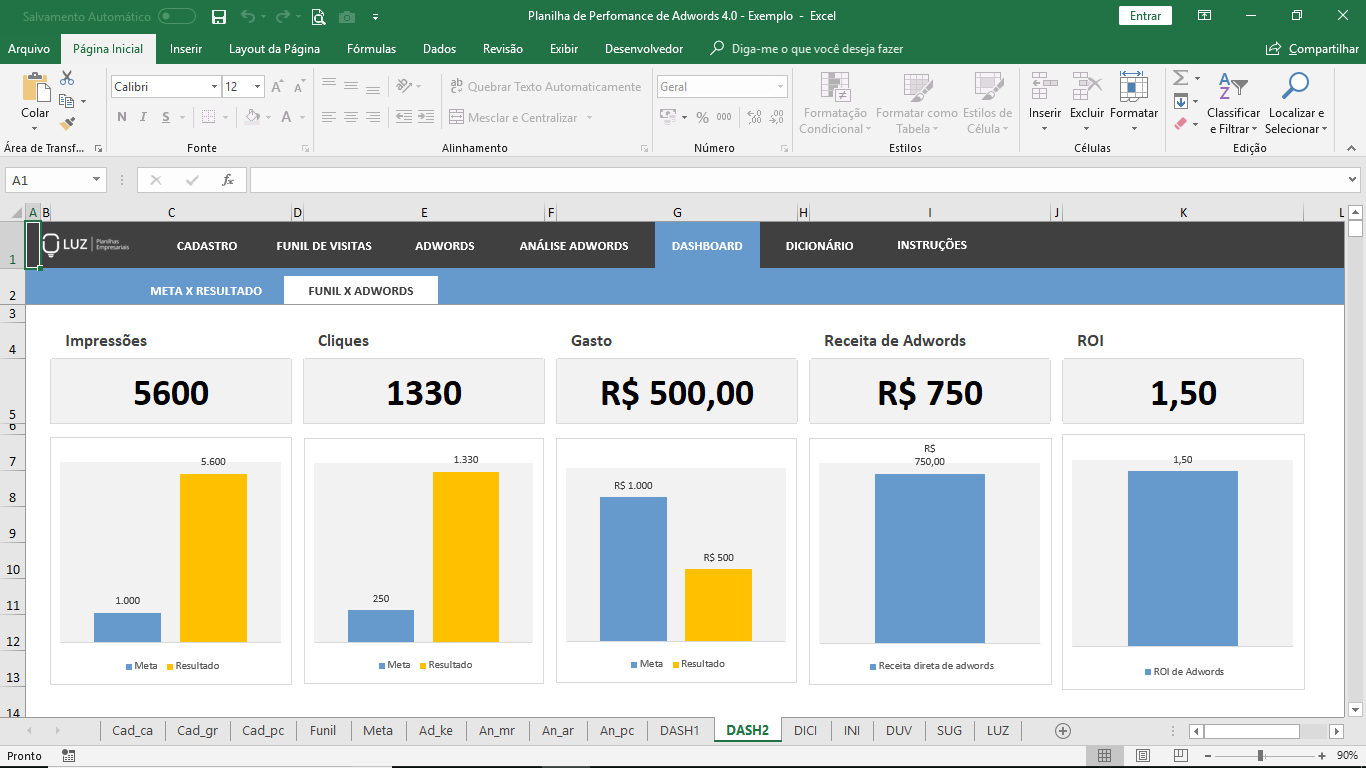This screenshot has width=1366, height=768.
Task: Click the Diga-me search field
Action: pos(807,49)
